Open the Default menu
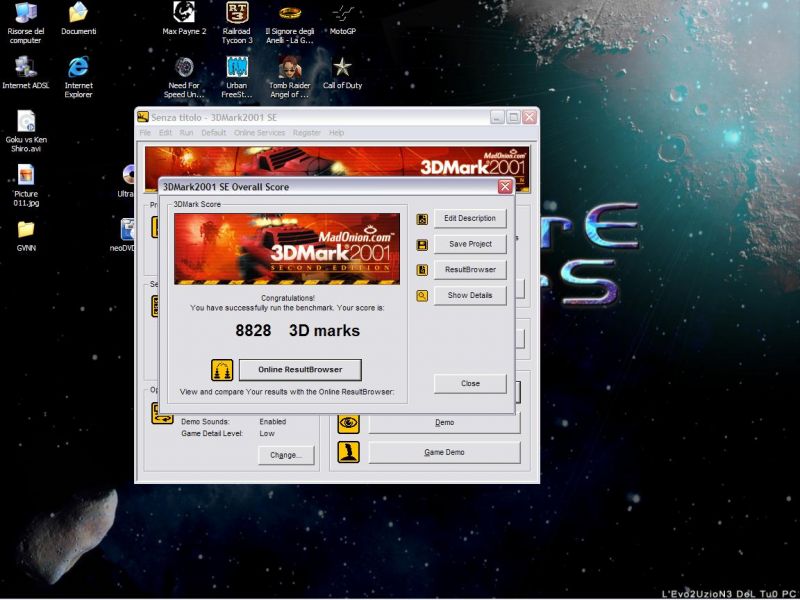This screenshot has height=600, width=800. 213,133
